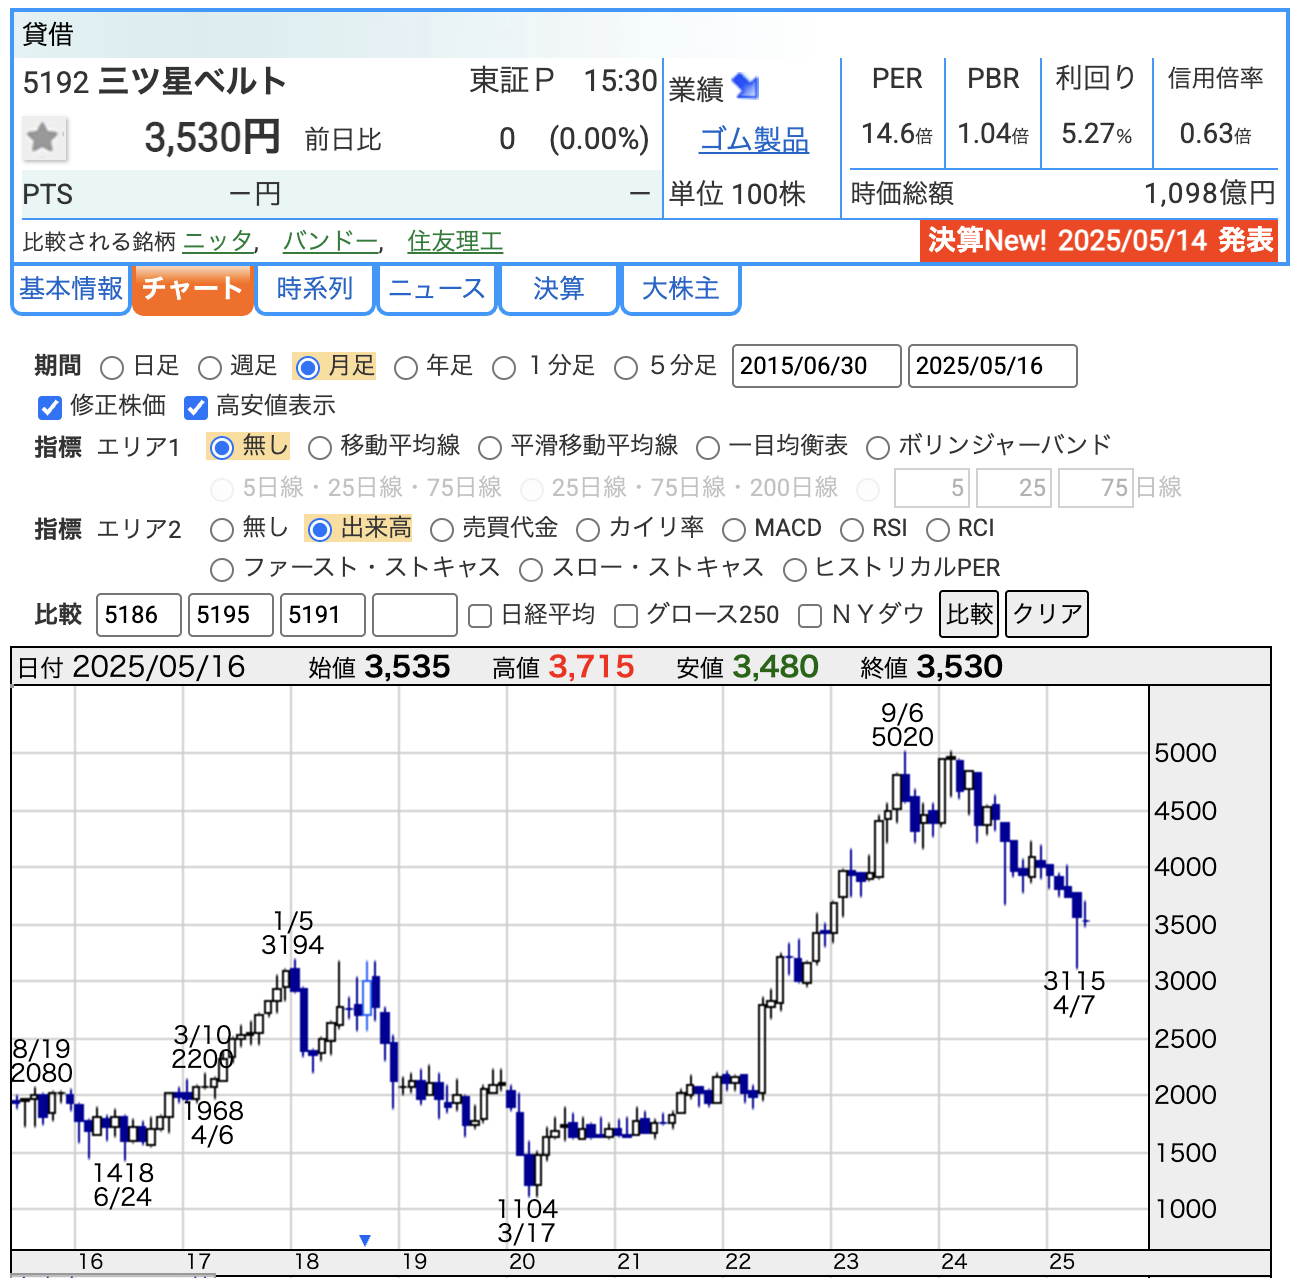This screenshot has height=1278, width=1302.
Task: Select 5分足 period radio button
Action: coord(626,368)
